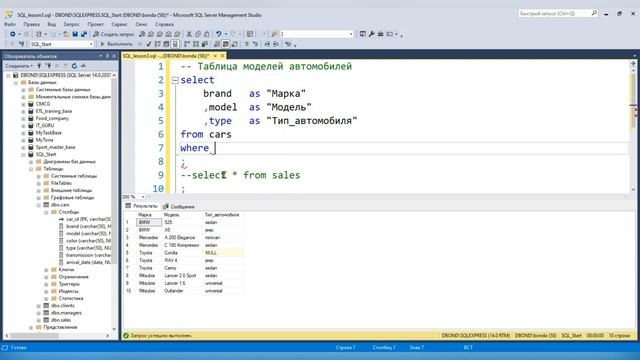Image resolution: width=640 pixels, height=360 pixels.
Task: Click the Comment selected lines icon
Action: pyautogui.click(x=247, y=44)
